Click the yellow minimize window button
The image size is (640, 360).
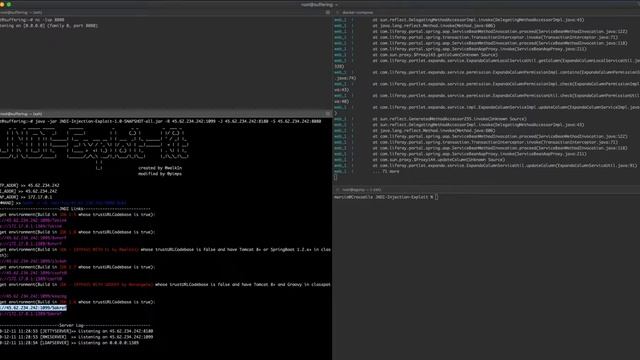point(2,4)
